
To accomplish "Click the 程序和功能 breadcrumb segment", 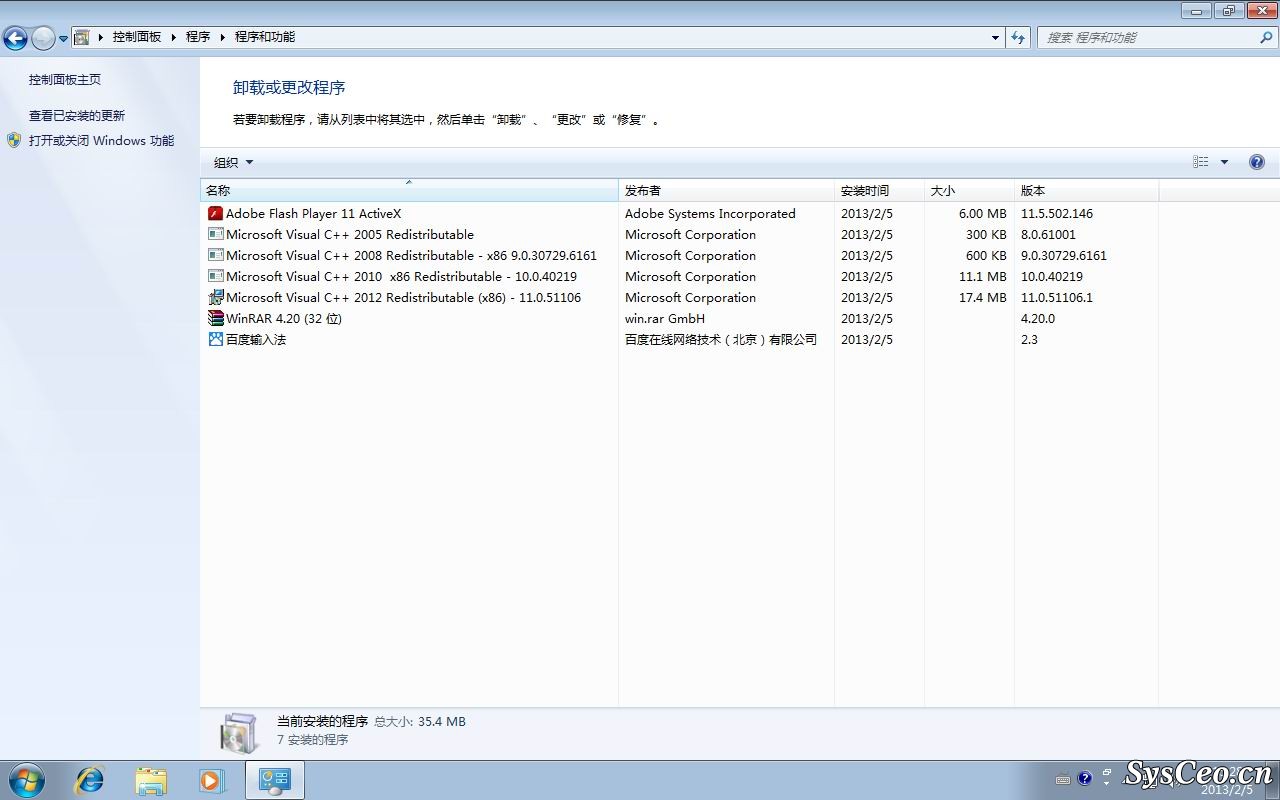I will [x=265, y=37].
